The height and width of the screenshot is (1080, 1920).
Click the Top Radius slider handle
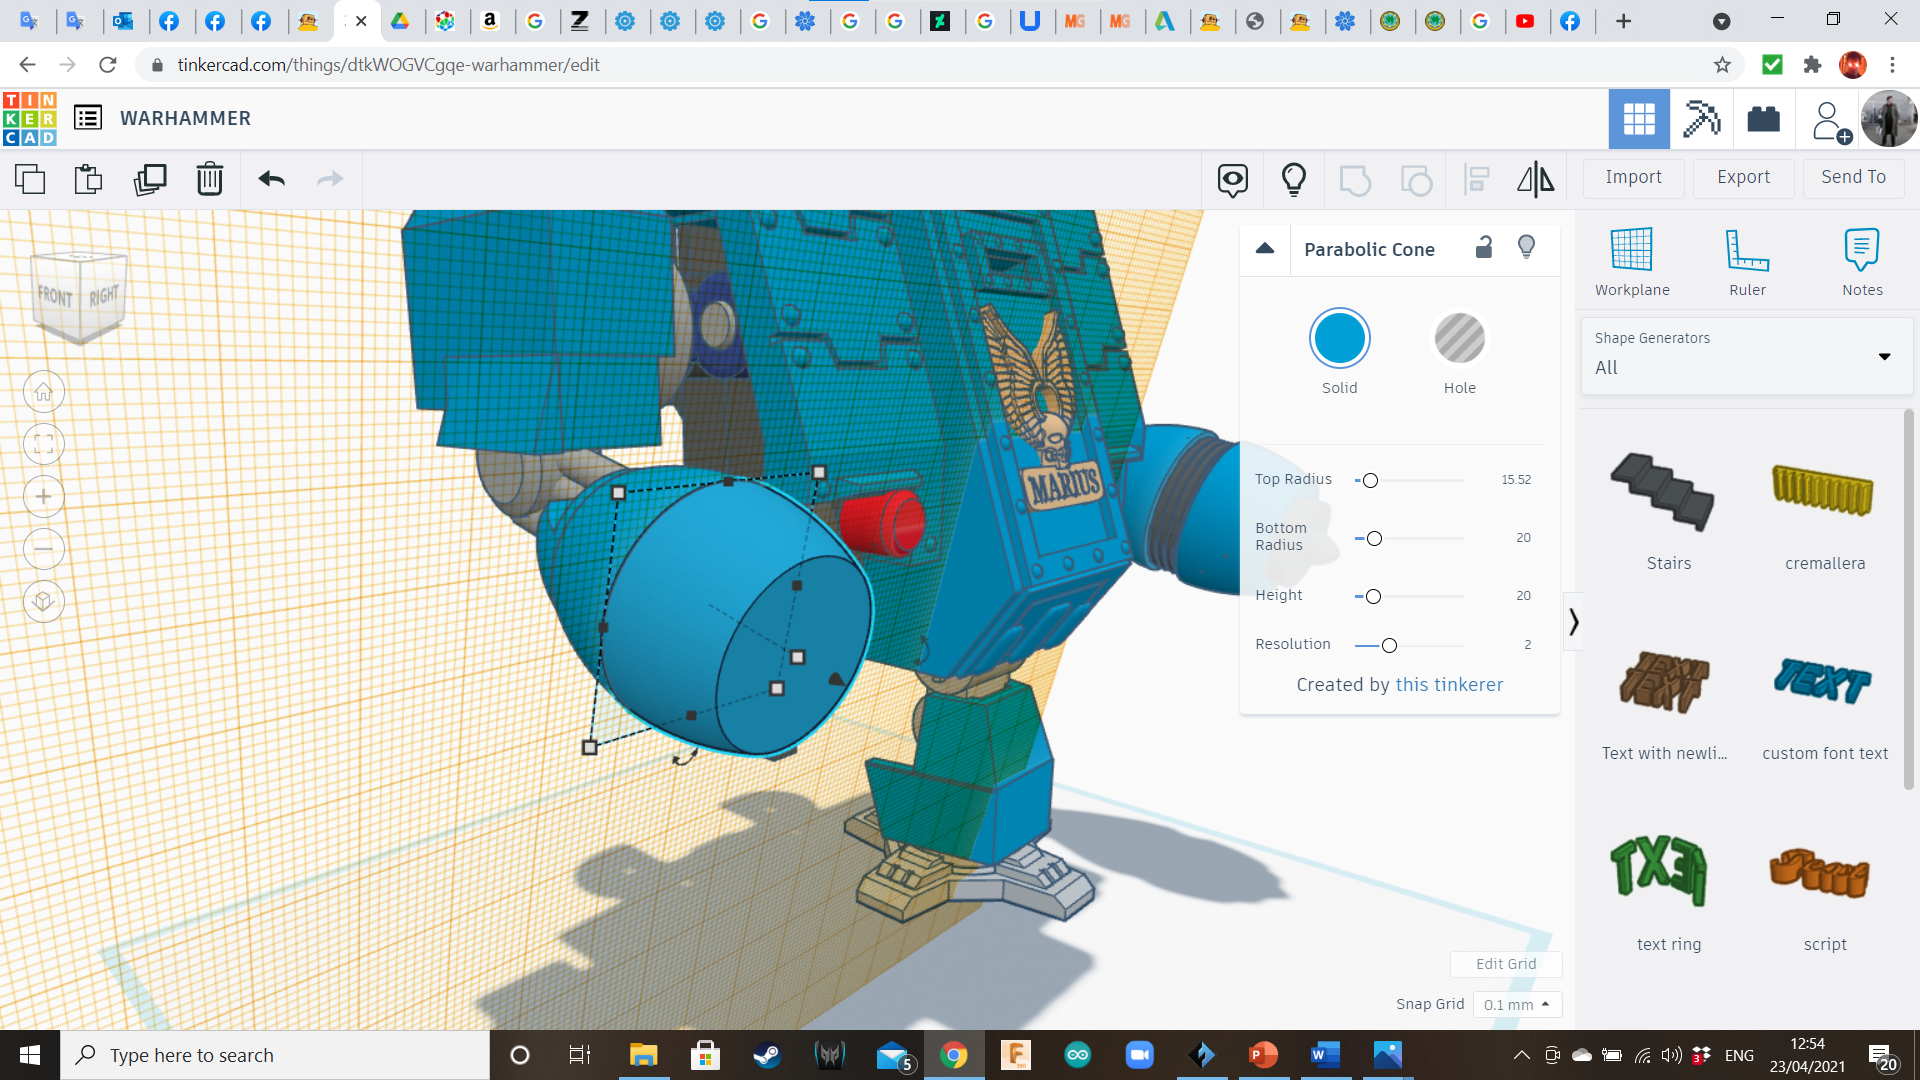pos(1371,481)
